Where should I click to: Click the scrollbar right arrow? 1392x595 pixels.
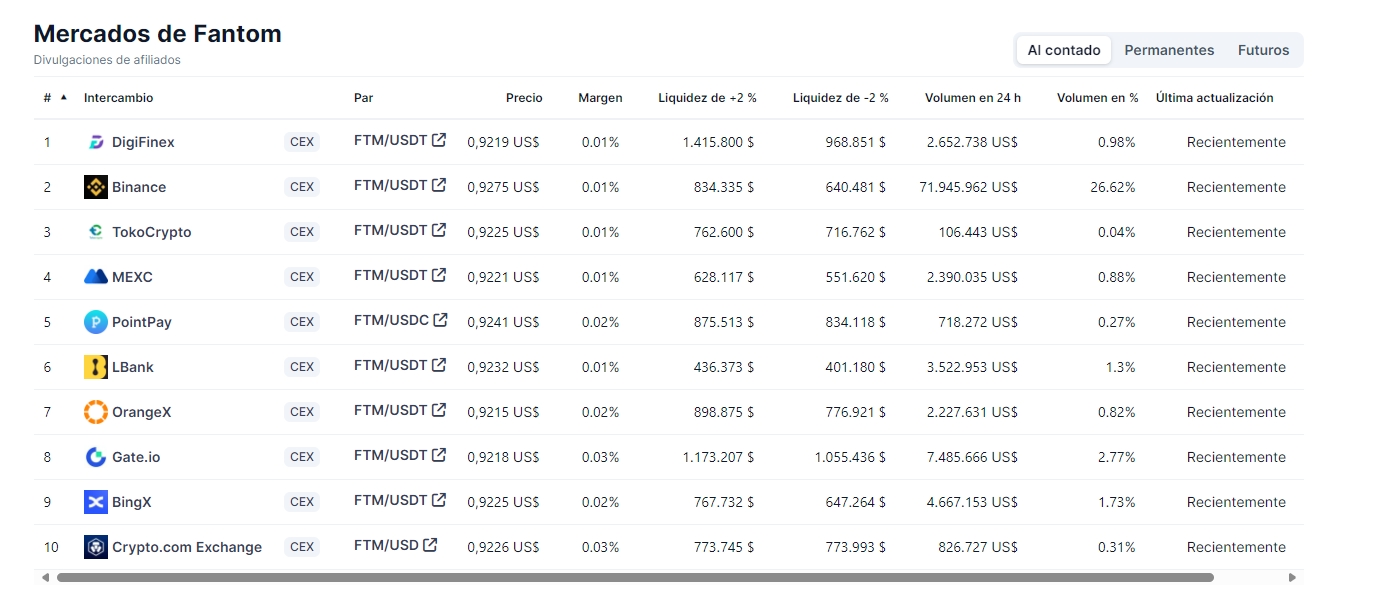pos(1292,577)
